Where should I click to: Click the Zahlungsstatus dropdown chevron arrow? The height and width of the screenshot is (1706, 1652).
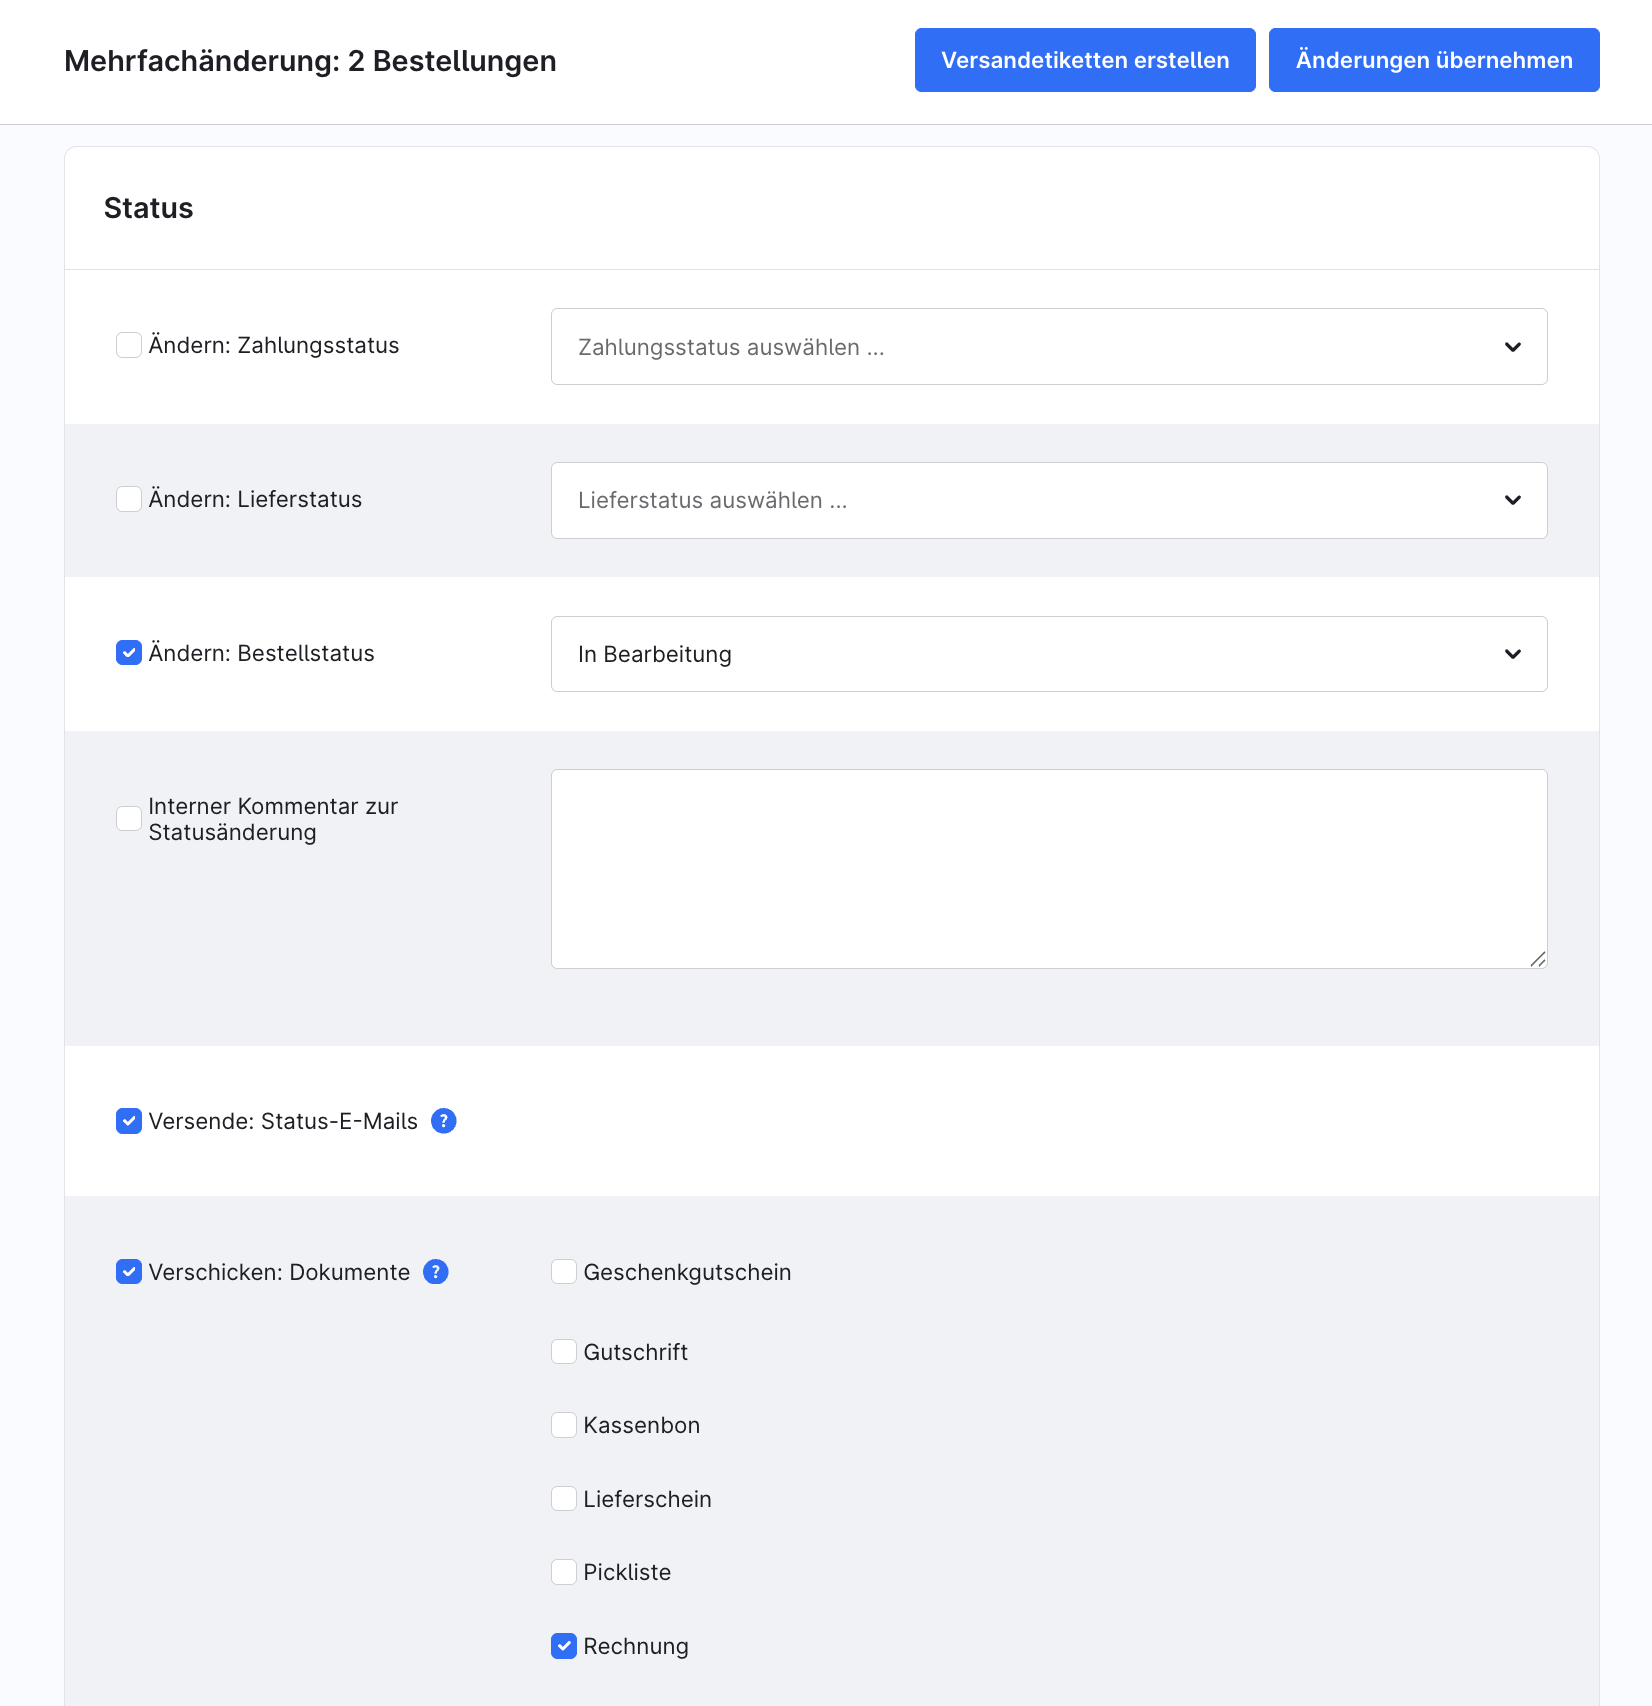coord(1512,347)
